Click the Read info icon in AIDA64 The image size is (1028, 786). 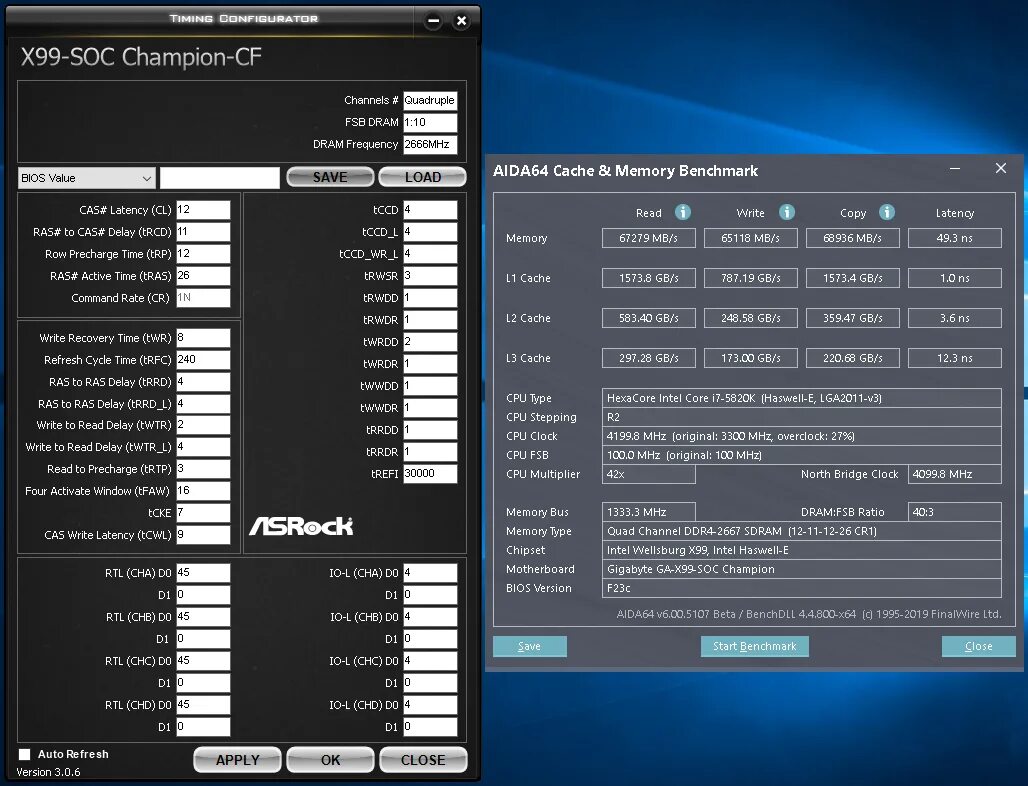682,212
